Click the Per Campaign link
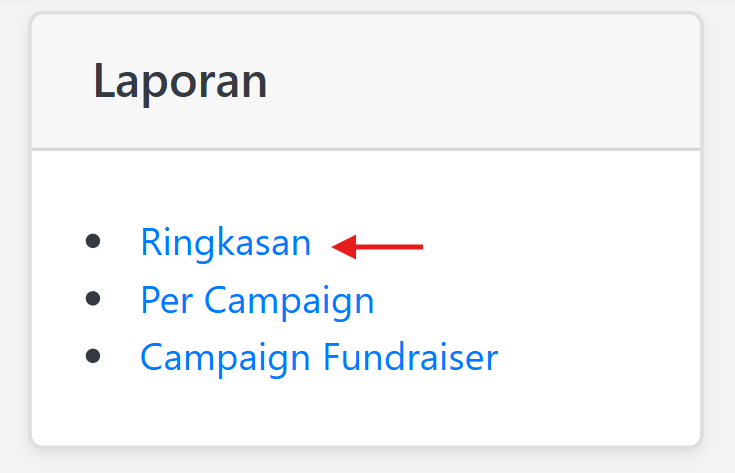 point(257,300)
